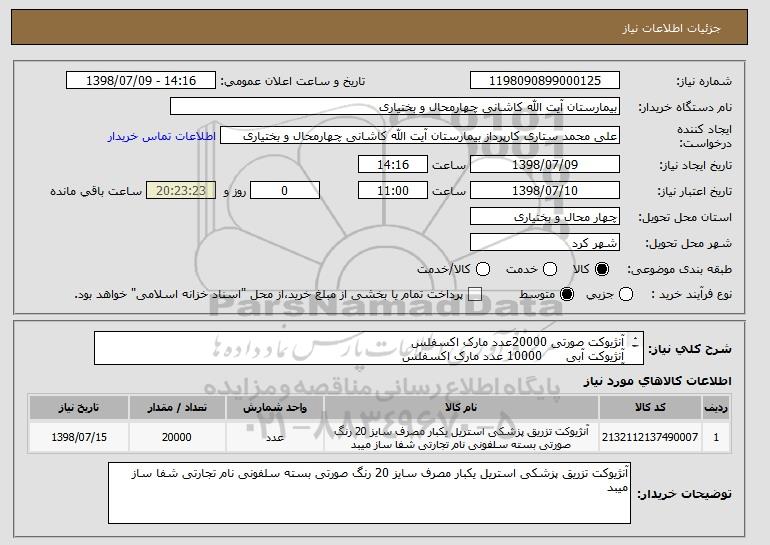Click the row number 1 cell
770x545 pixels.
coord(716,437)
